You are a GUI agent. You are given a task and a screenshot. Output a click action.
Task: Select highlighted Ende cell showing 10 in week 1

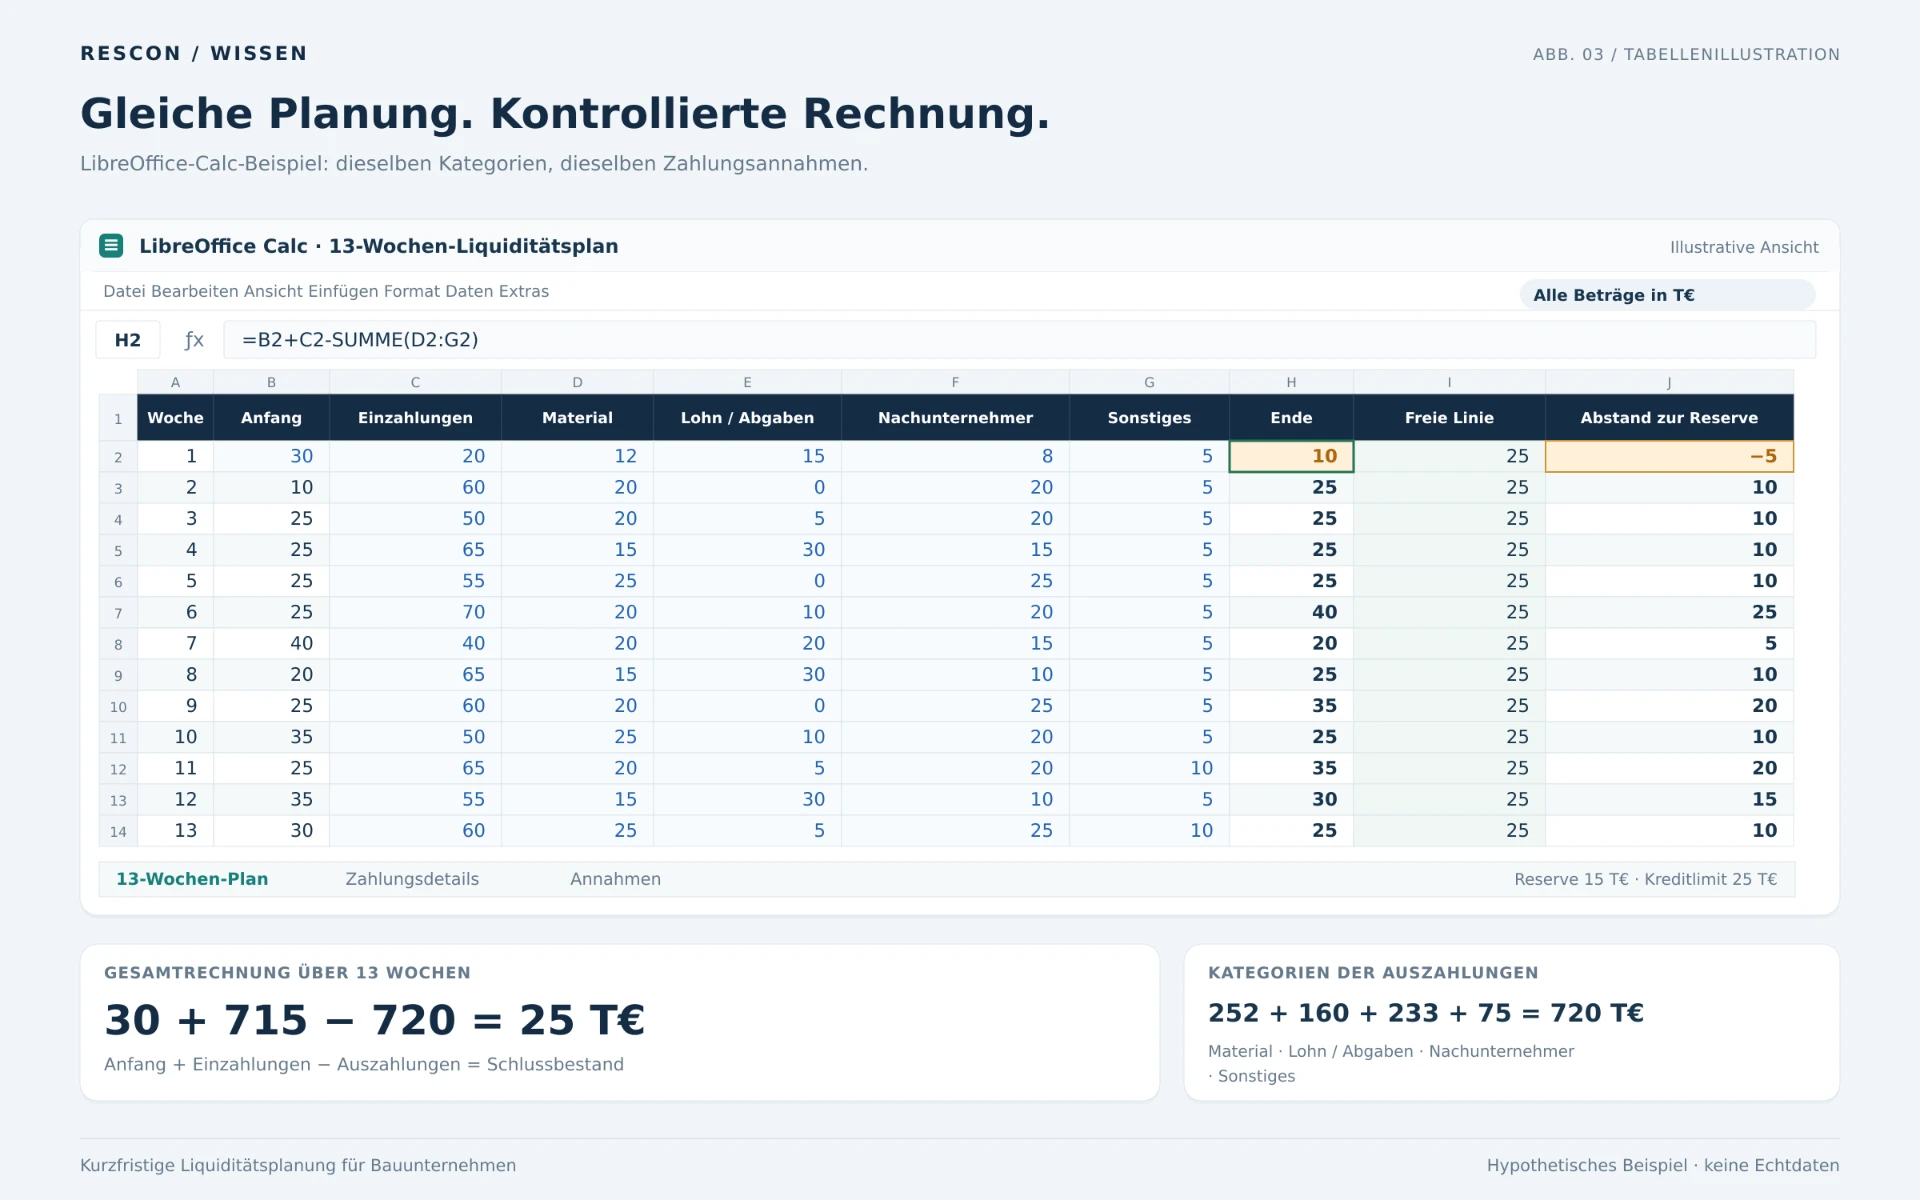pos(1291,456)
